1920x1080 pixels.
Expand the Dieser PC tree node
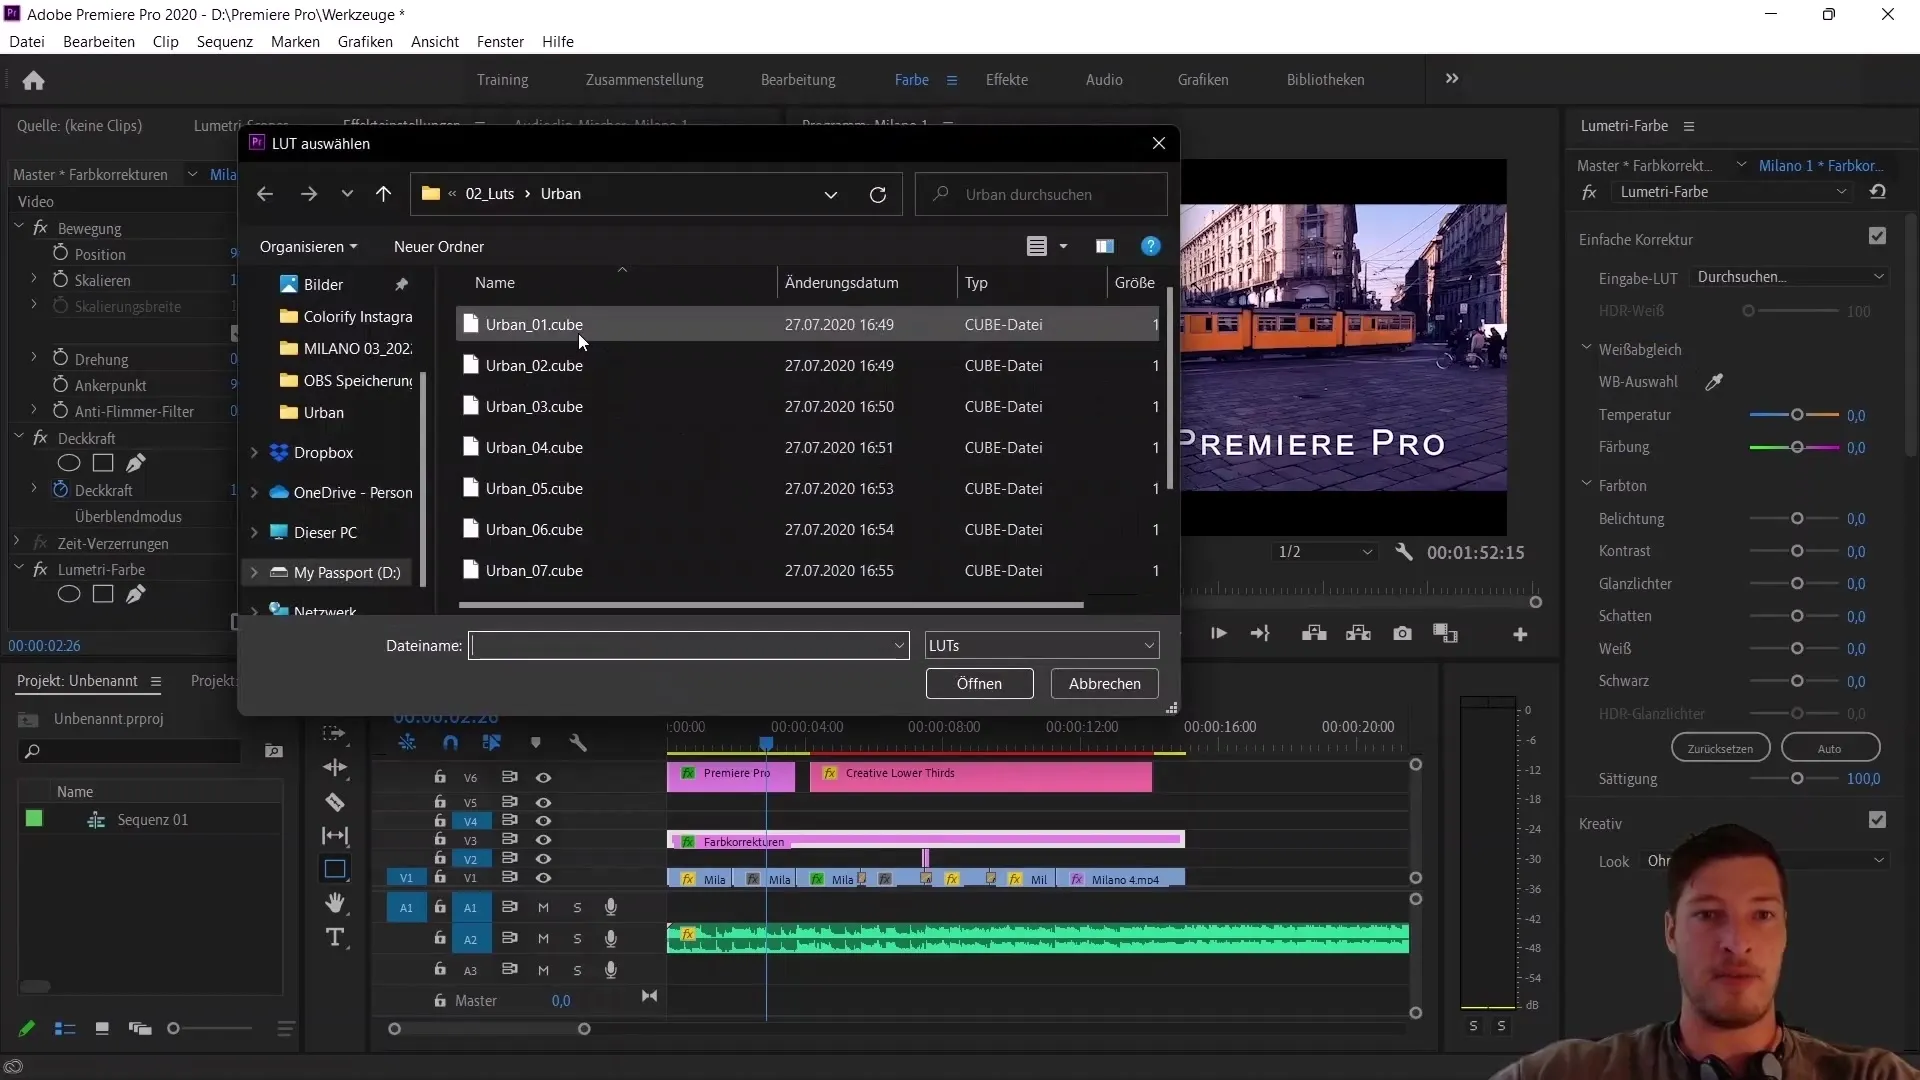point(254,533)
